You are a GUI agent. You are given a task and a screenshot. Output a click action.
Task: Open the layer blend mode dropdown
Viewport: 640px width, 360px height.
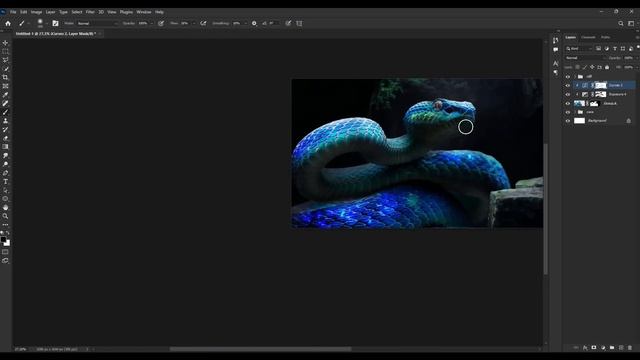585,58
